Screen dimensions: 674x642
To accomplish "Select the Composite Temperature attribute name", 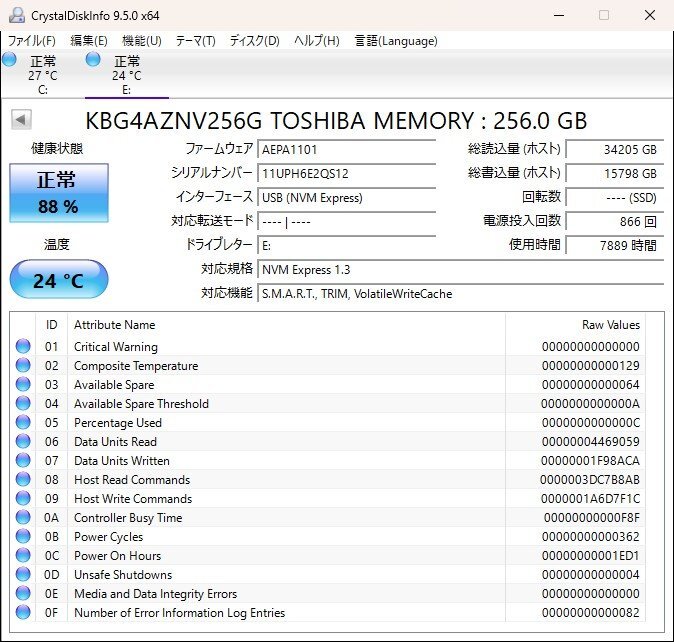I will tap(136, 366).
